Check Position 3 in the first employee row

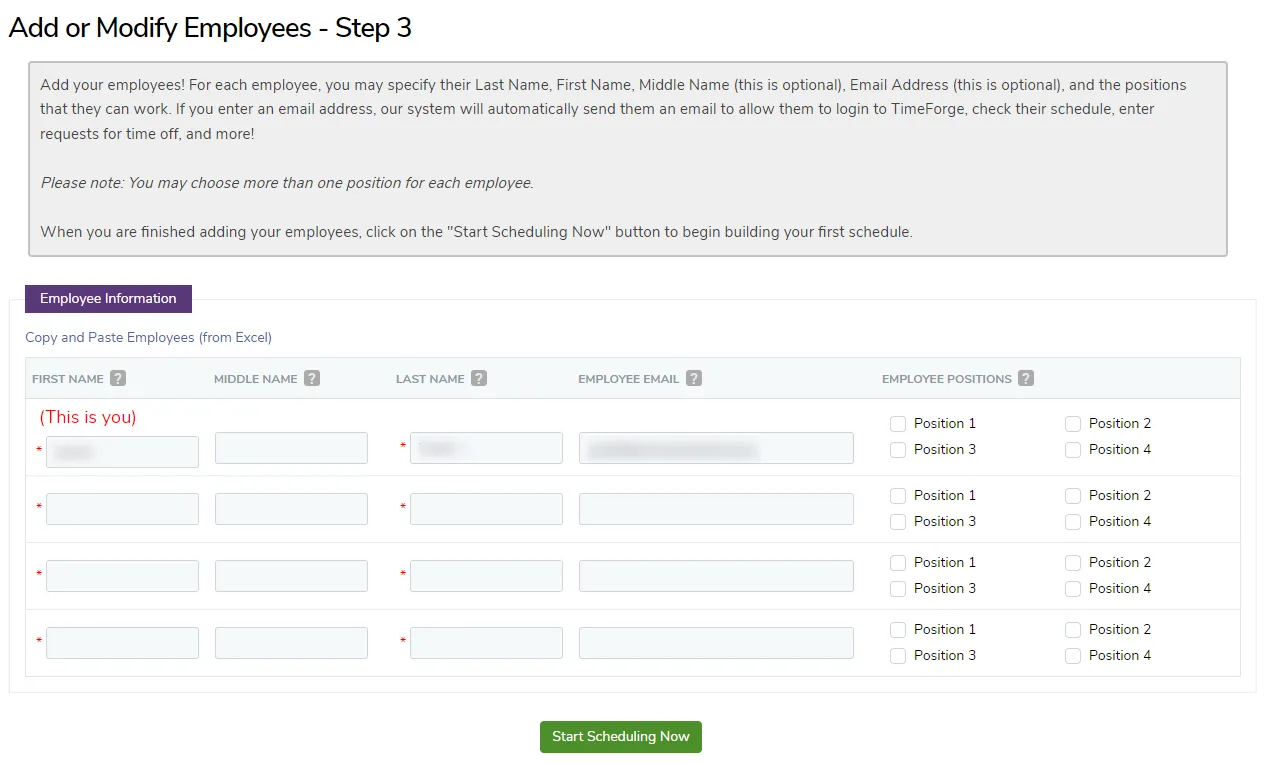click(898, 450)
